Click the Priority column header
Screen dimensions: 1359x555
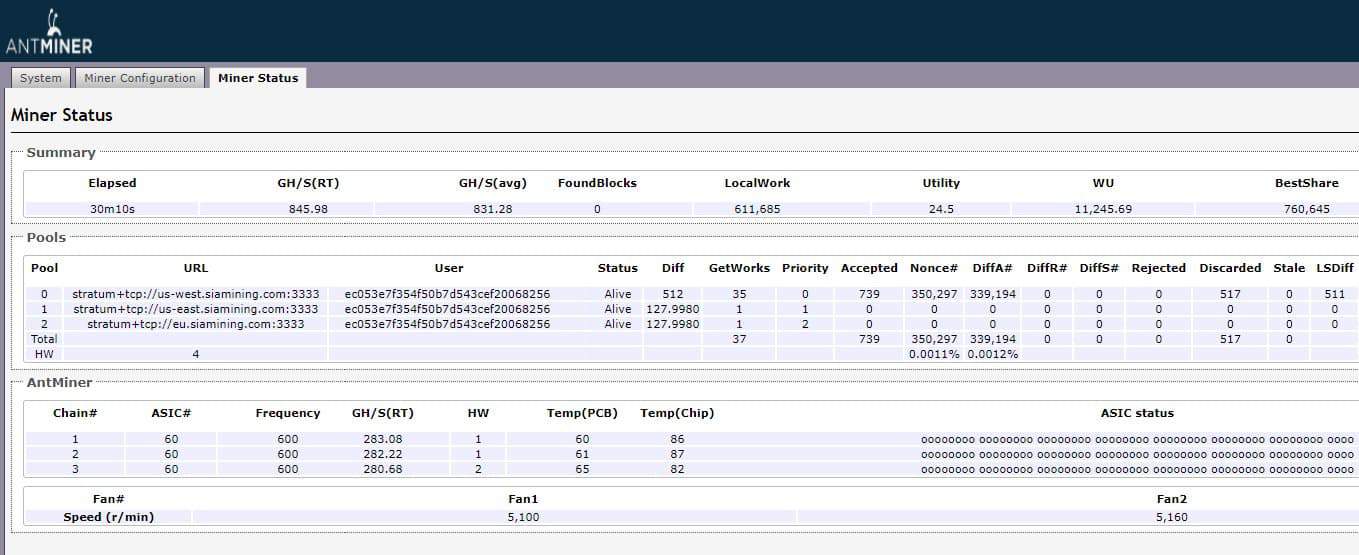805,268
